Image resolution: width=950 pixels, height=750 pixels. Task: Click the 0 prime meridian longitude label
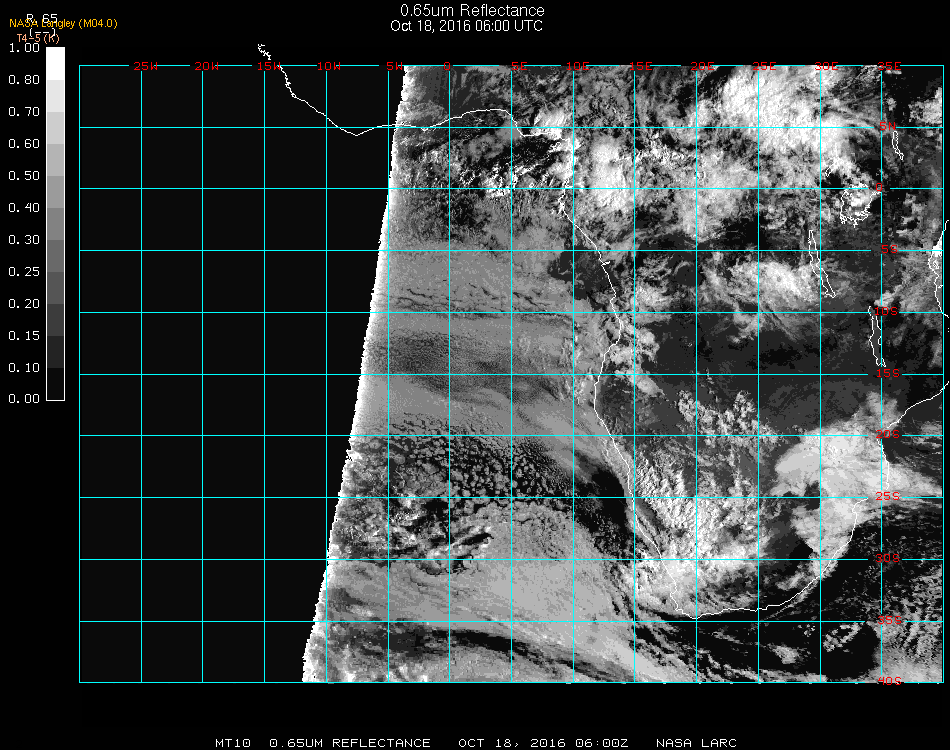click(447, 66)
